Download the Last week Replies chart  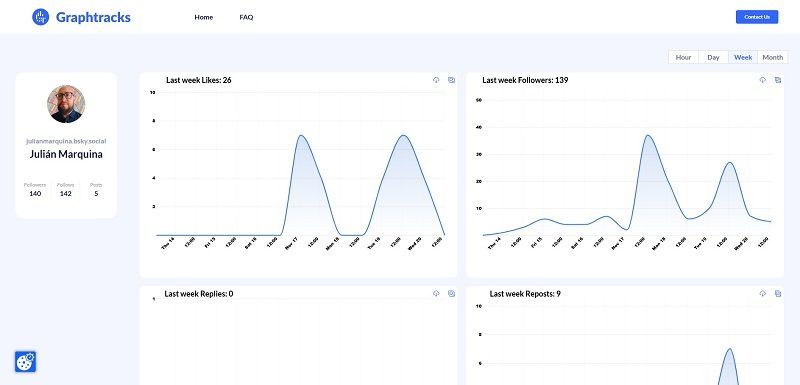tap(436, 293)
